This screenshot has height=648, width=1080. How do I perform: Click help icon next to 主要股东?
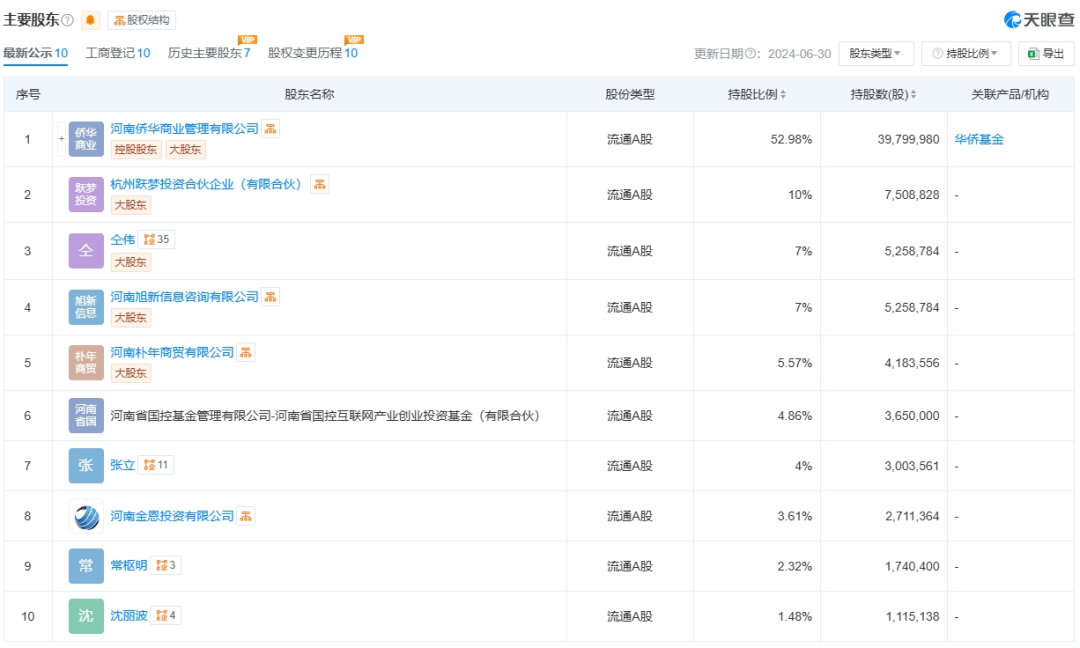[x=67, y=20]
